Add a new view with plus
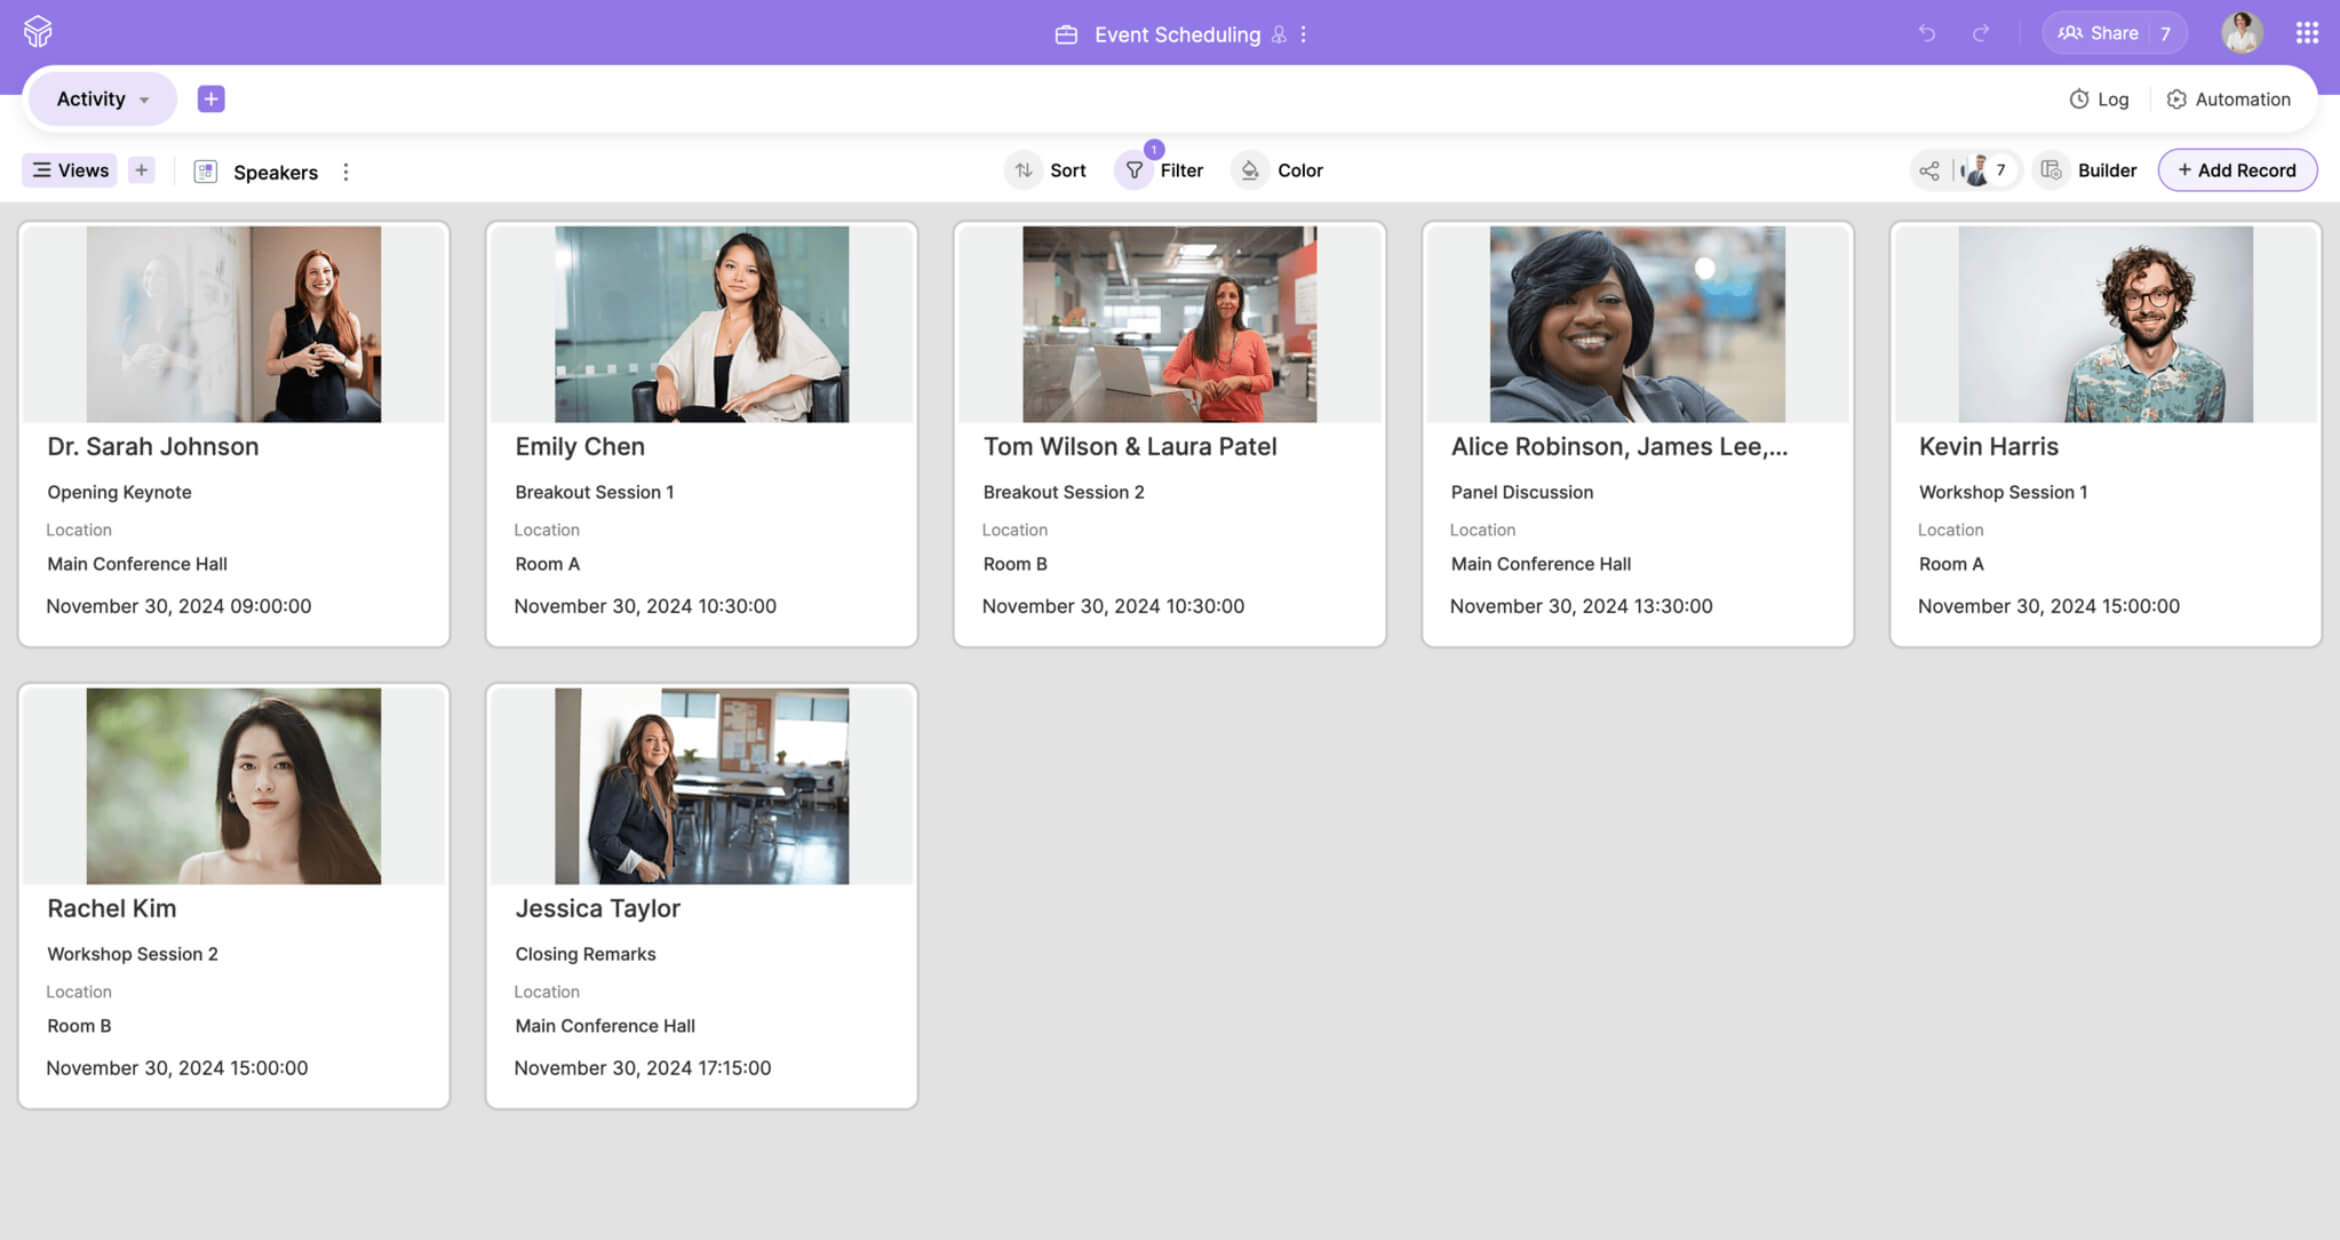The image size is (2340, 1240). click(141, 170)
